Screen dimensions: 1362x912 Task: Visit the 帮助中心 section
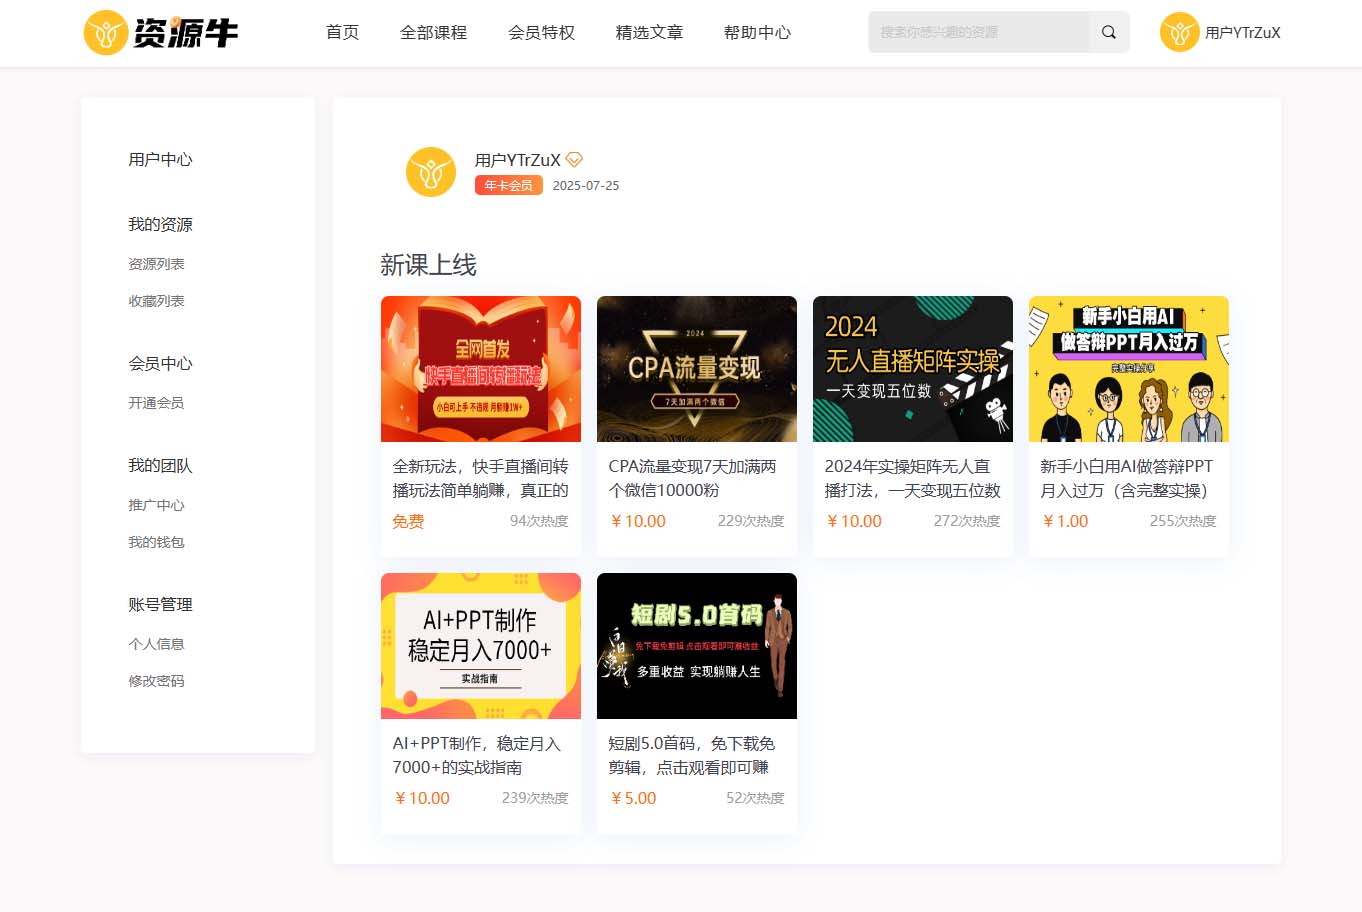point(756,32)
